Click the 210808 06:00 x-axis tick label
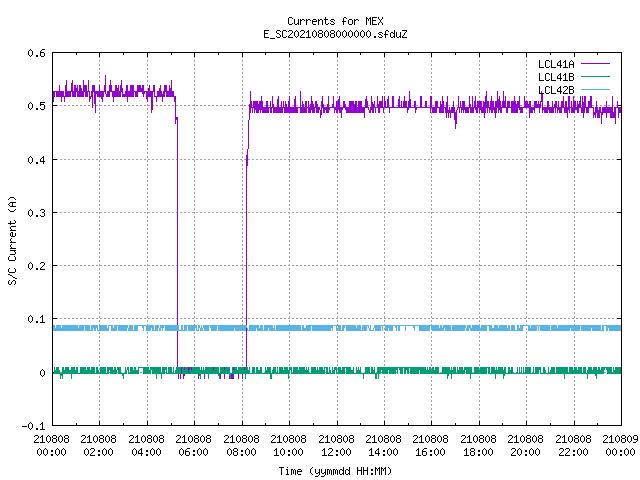Viewport: 640px width, 480px height. [193, 446]
